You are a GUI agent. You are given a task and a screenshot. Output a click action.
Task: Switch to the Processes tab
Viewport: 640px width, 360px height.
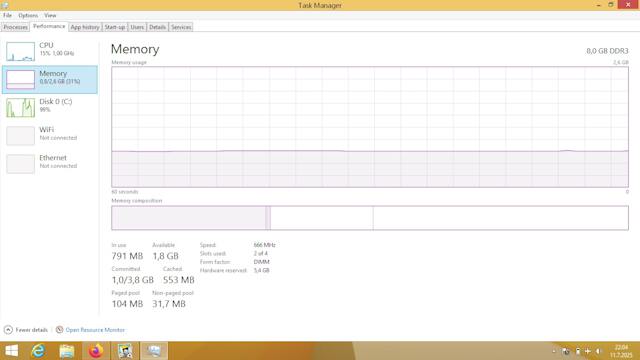coord(16,27)
